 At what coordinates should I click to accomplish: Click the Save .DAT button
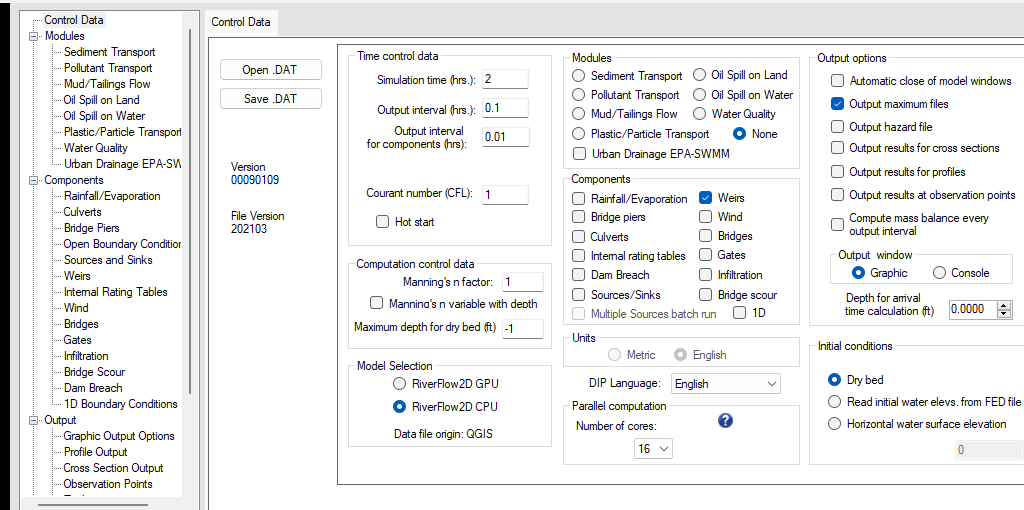tap(271, 99)
